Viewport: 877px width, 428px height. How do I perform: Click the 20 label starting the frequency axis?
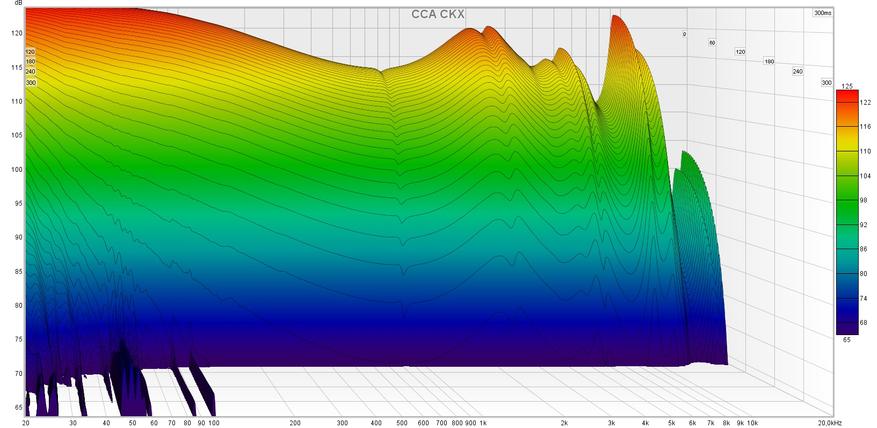[x=25, y=423]
